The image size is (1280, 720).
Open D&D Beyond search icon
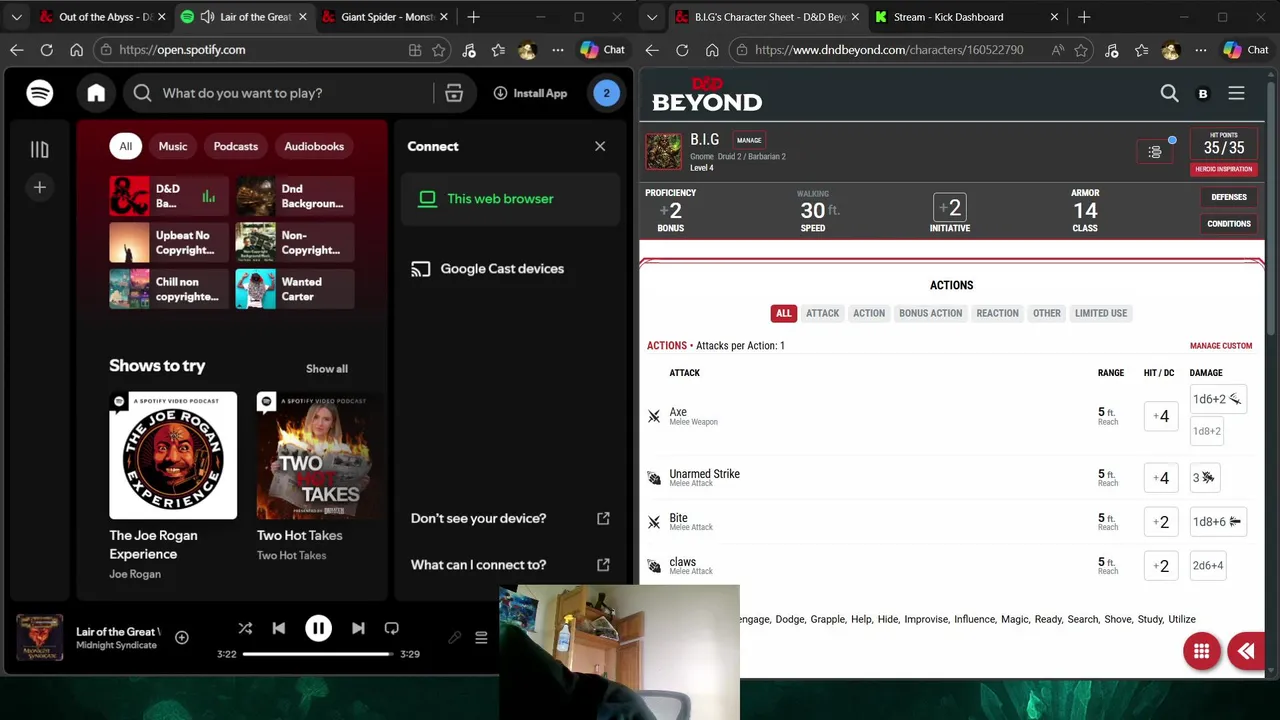[x=1169, y=93]
